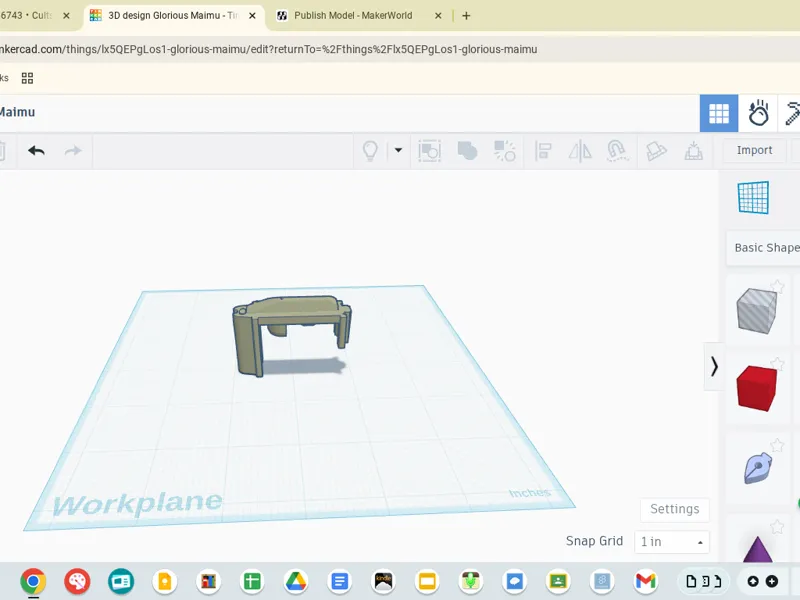Pick the Scribble pen shape

(x=758, y=467)
